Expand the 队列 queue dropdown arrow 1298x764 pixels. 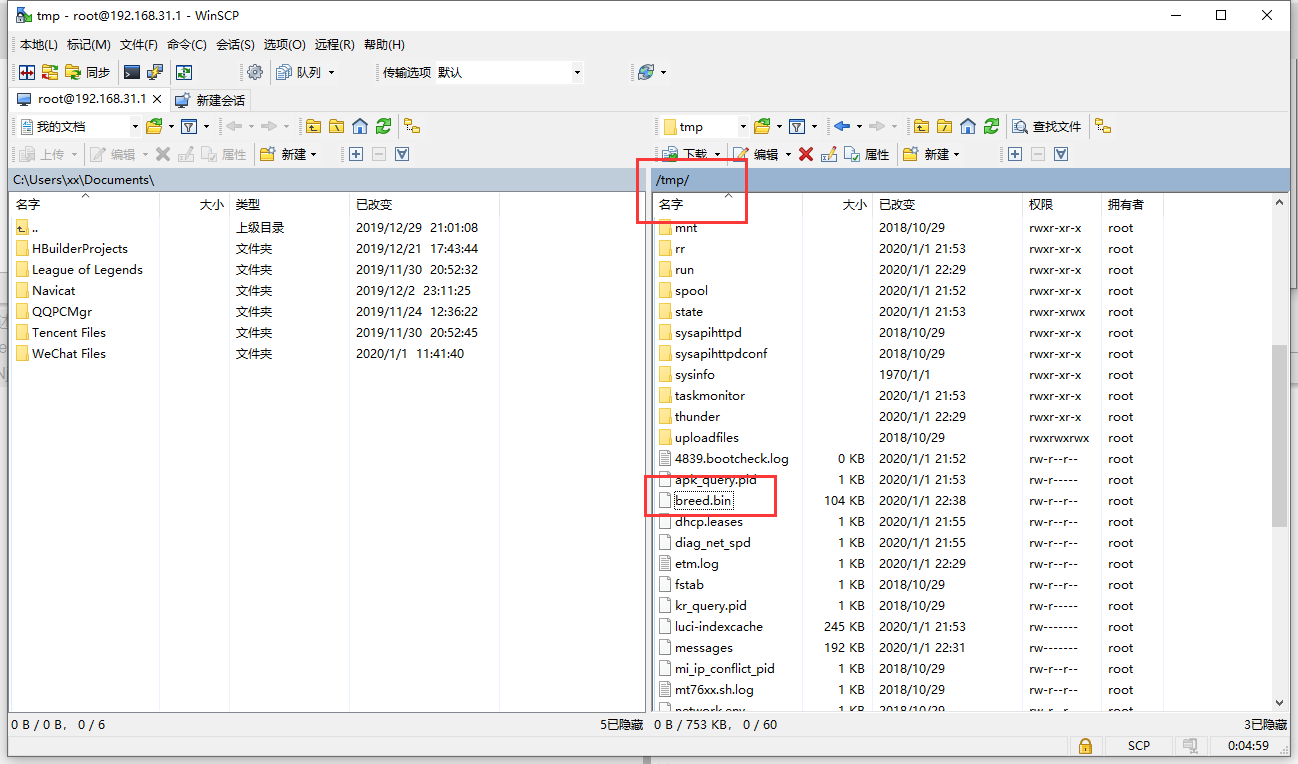(x=332, y=72)
